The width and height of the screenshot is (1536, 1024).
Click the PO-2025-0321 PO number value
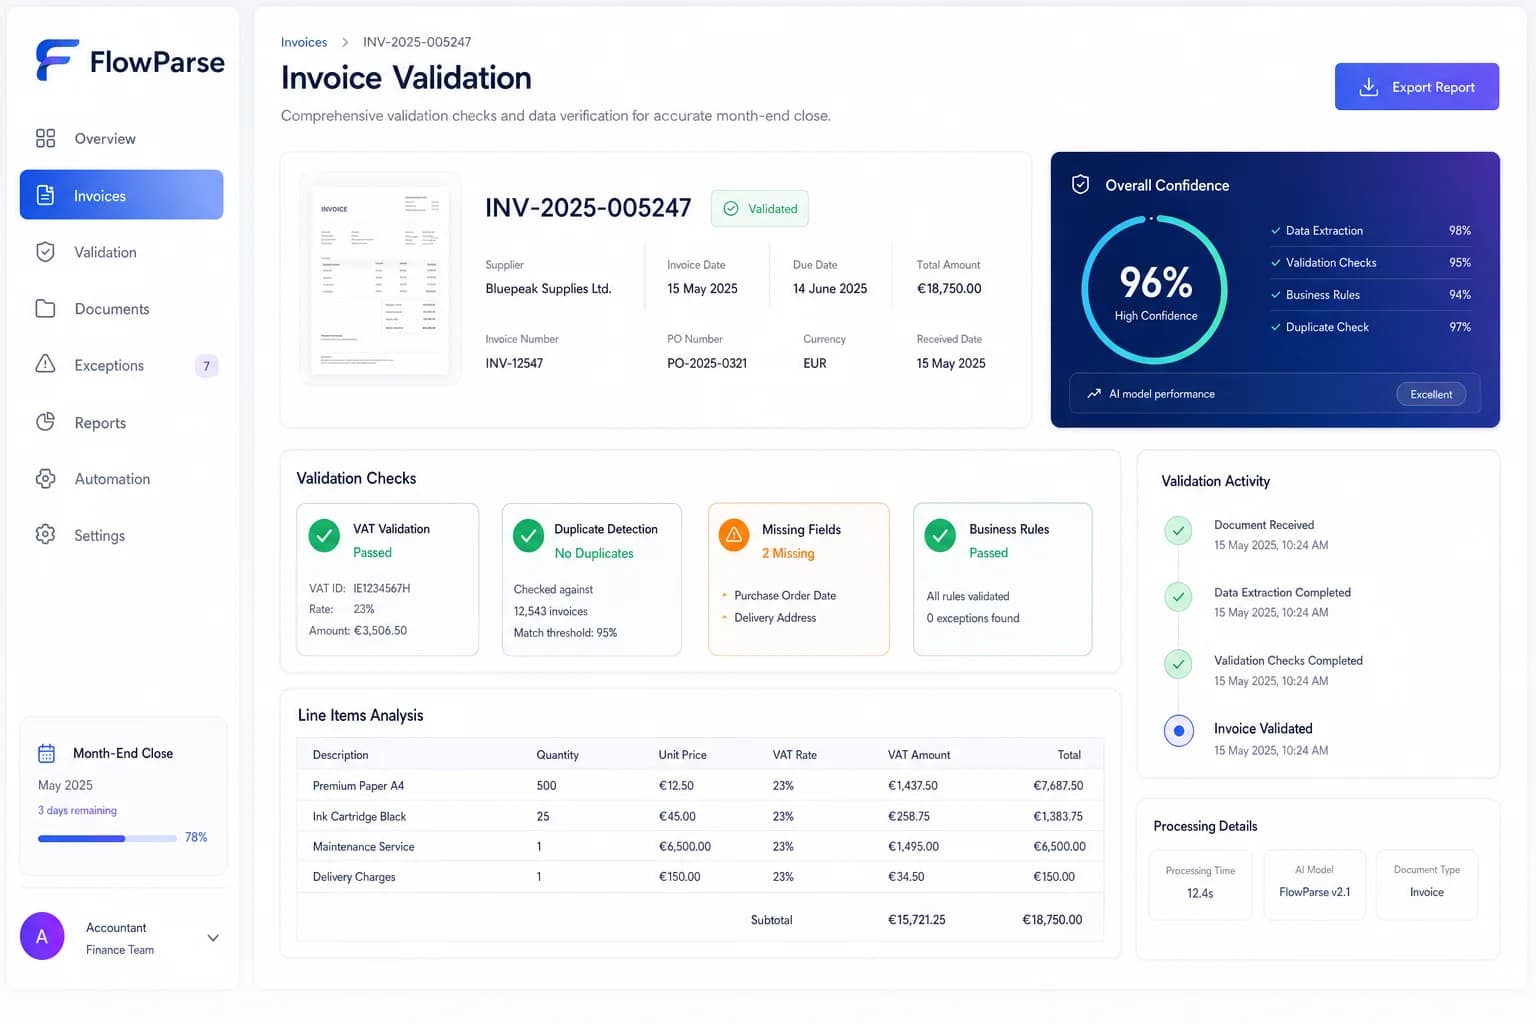(707, 363)
